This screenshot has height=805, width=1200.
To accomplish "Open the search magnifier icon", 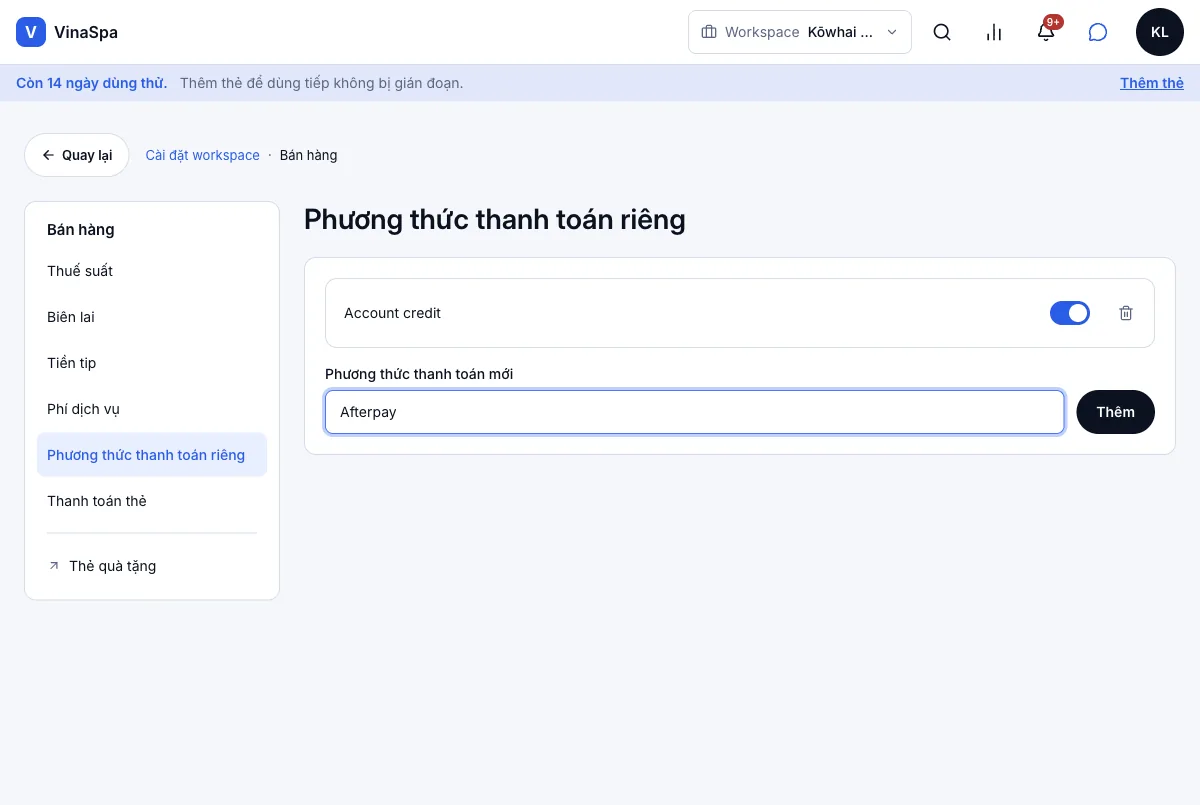I will (942, 32).
